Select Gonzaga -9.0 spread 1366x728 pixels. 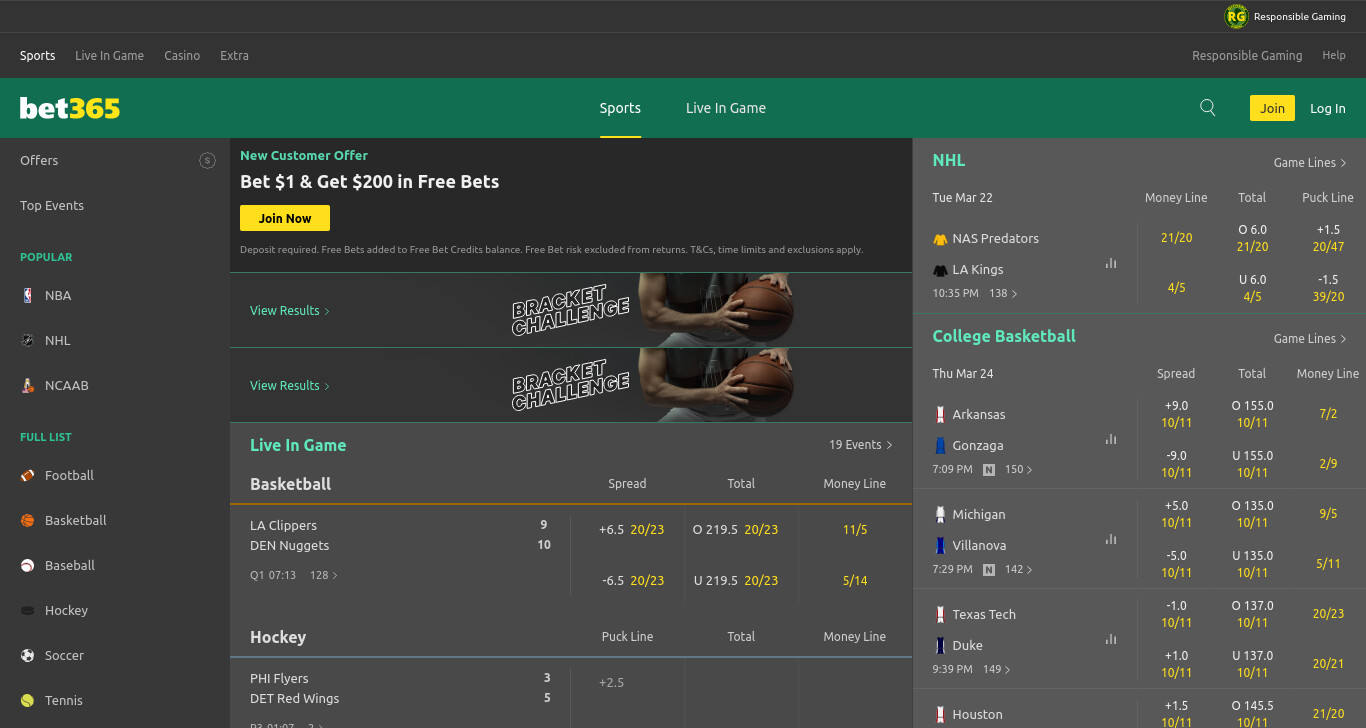click(x=1176, y=464)
